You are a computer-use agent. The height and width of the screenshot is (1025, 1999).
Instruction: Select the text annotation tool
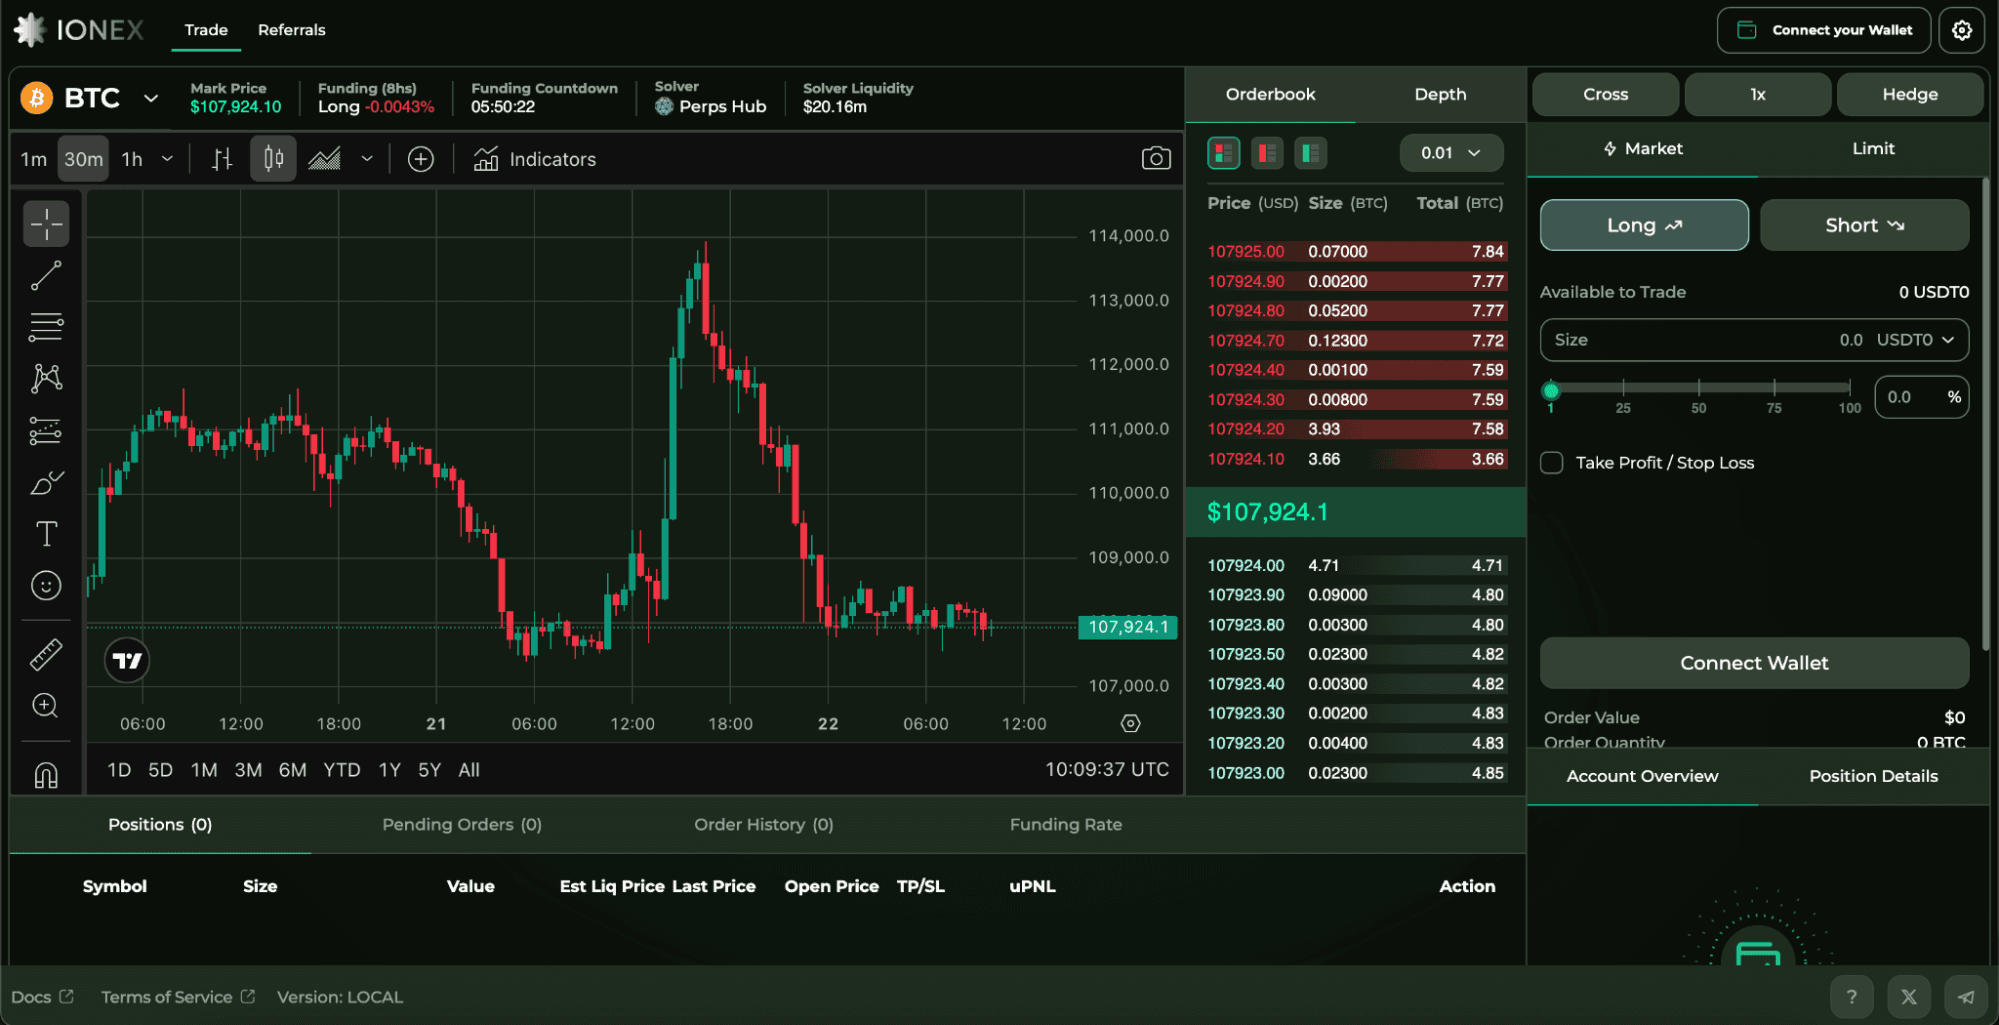(46, 533)
